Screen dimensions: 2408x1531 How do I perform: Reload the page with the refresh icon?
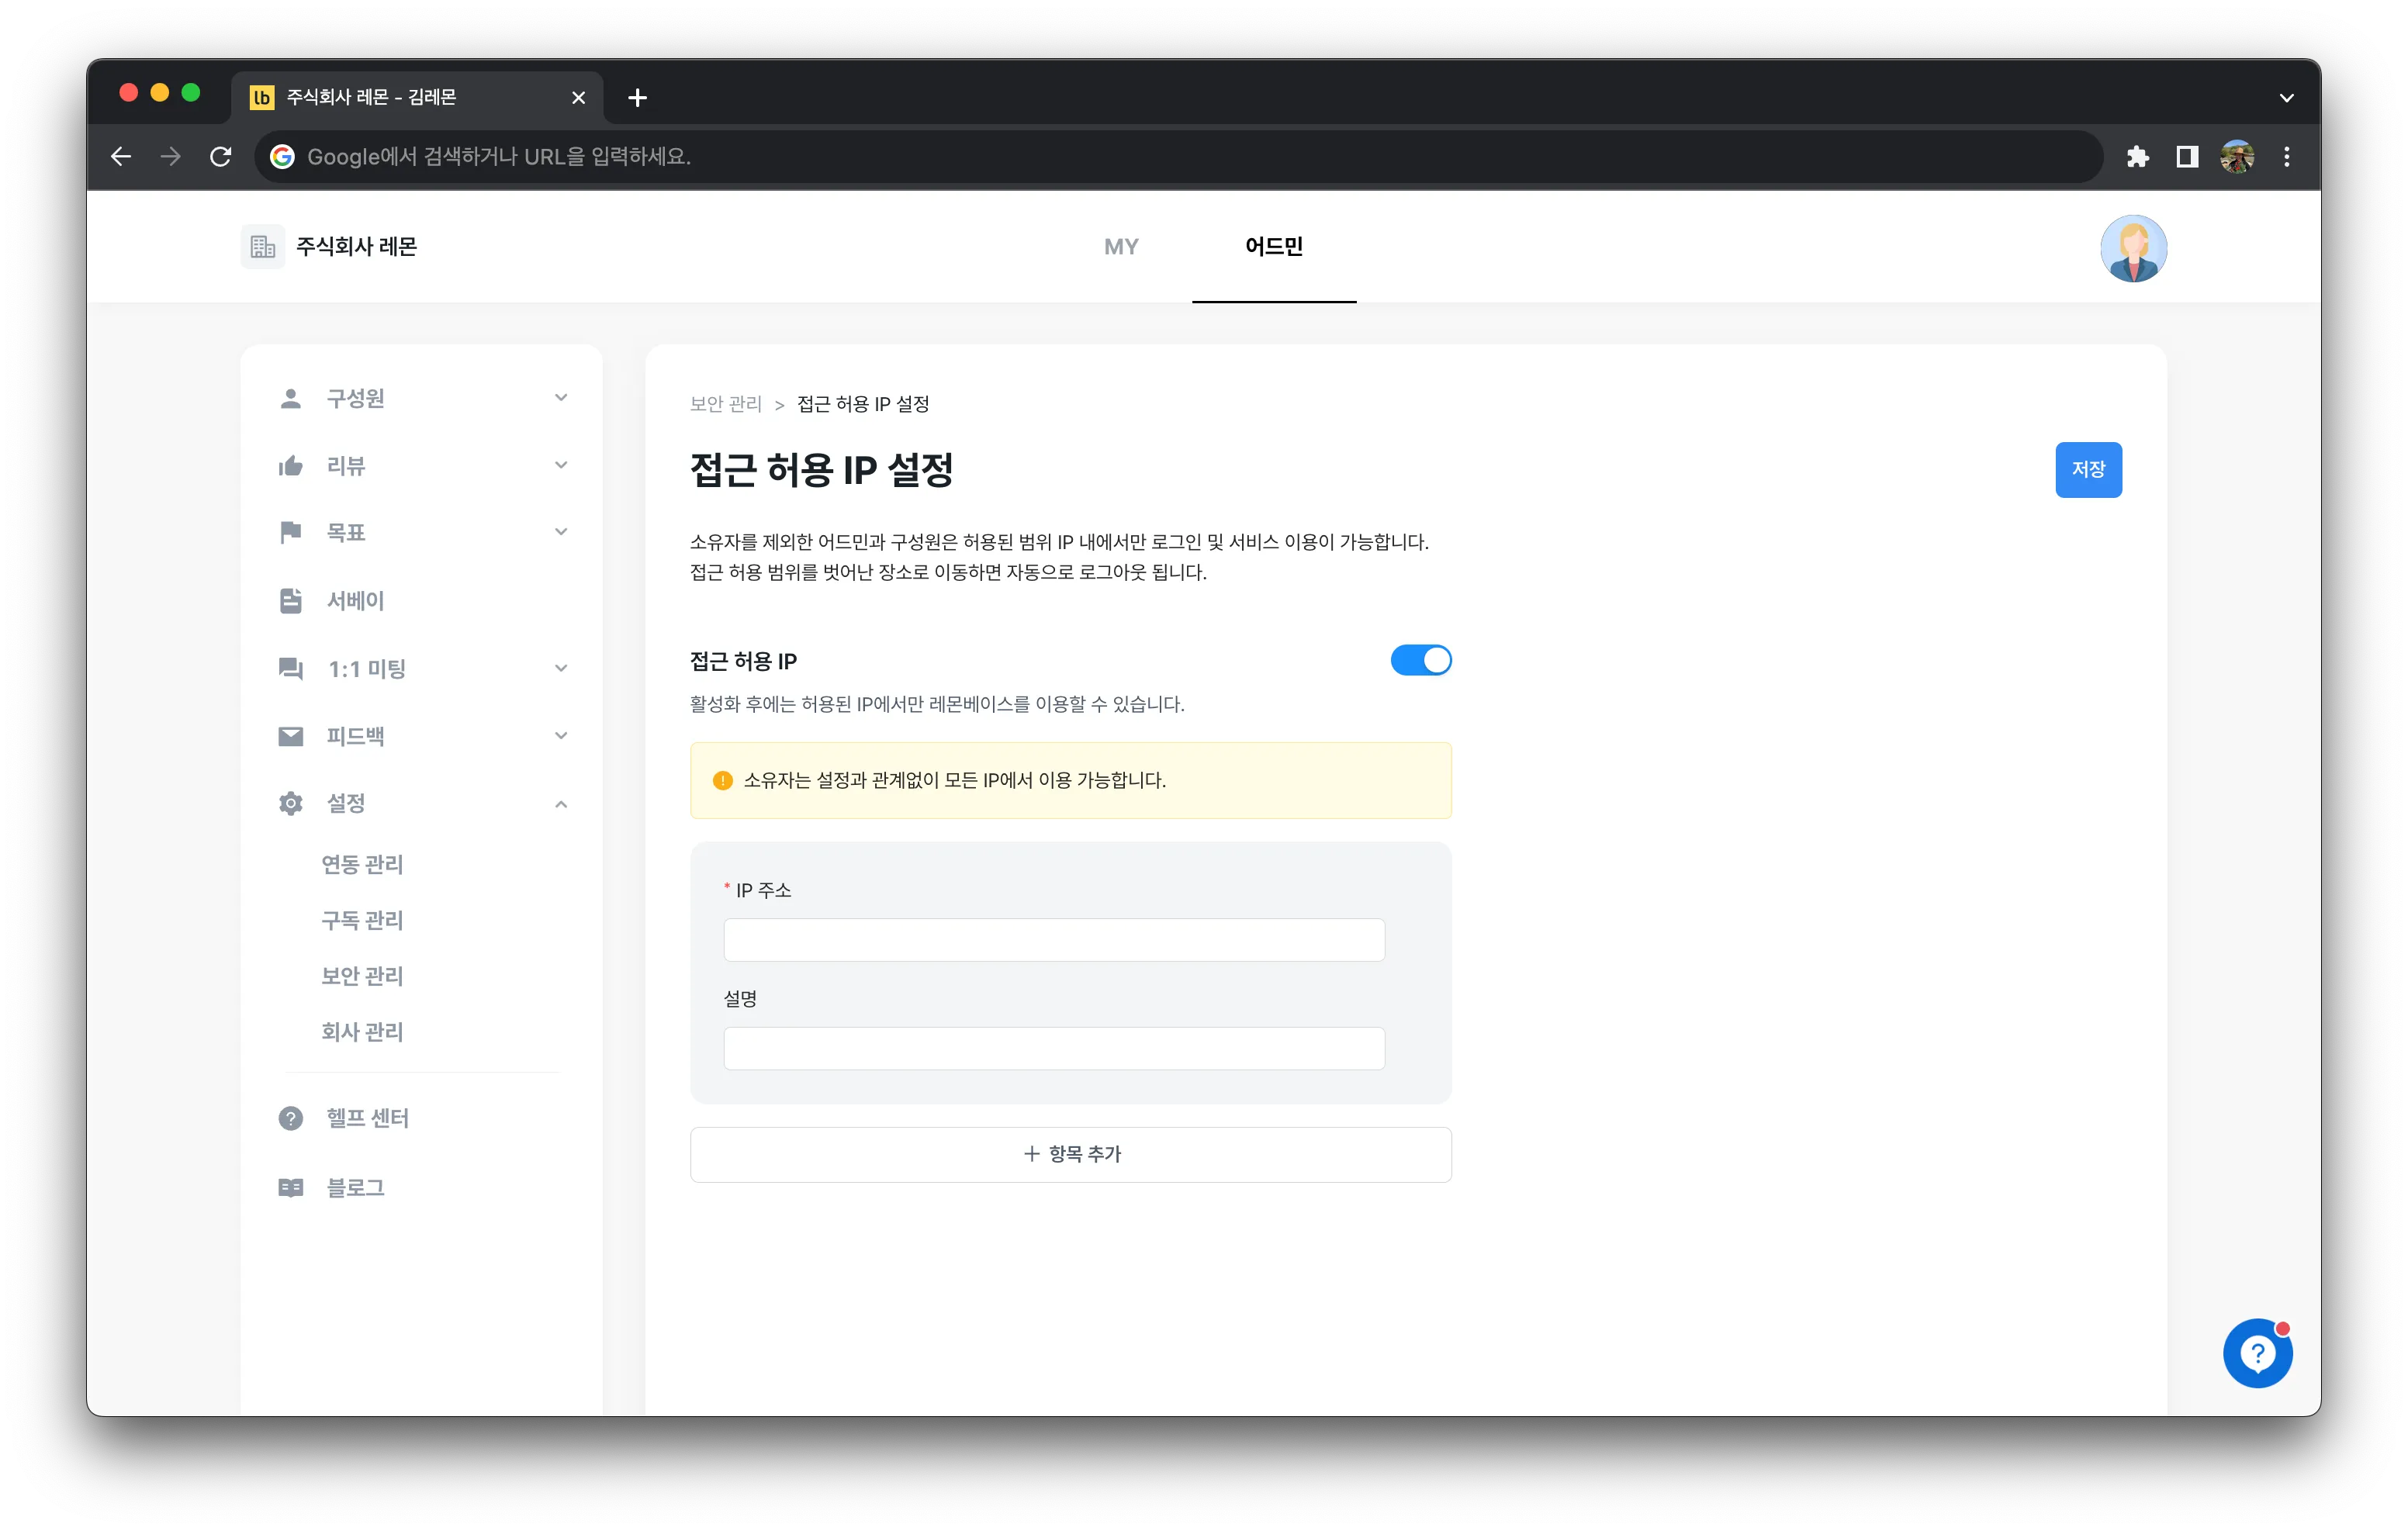click(221, 156)
